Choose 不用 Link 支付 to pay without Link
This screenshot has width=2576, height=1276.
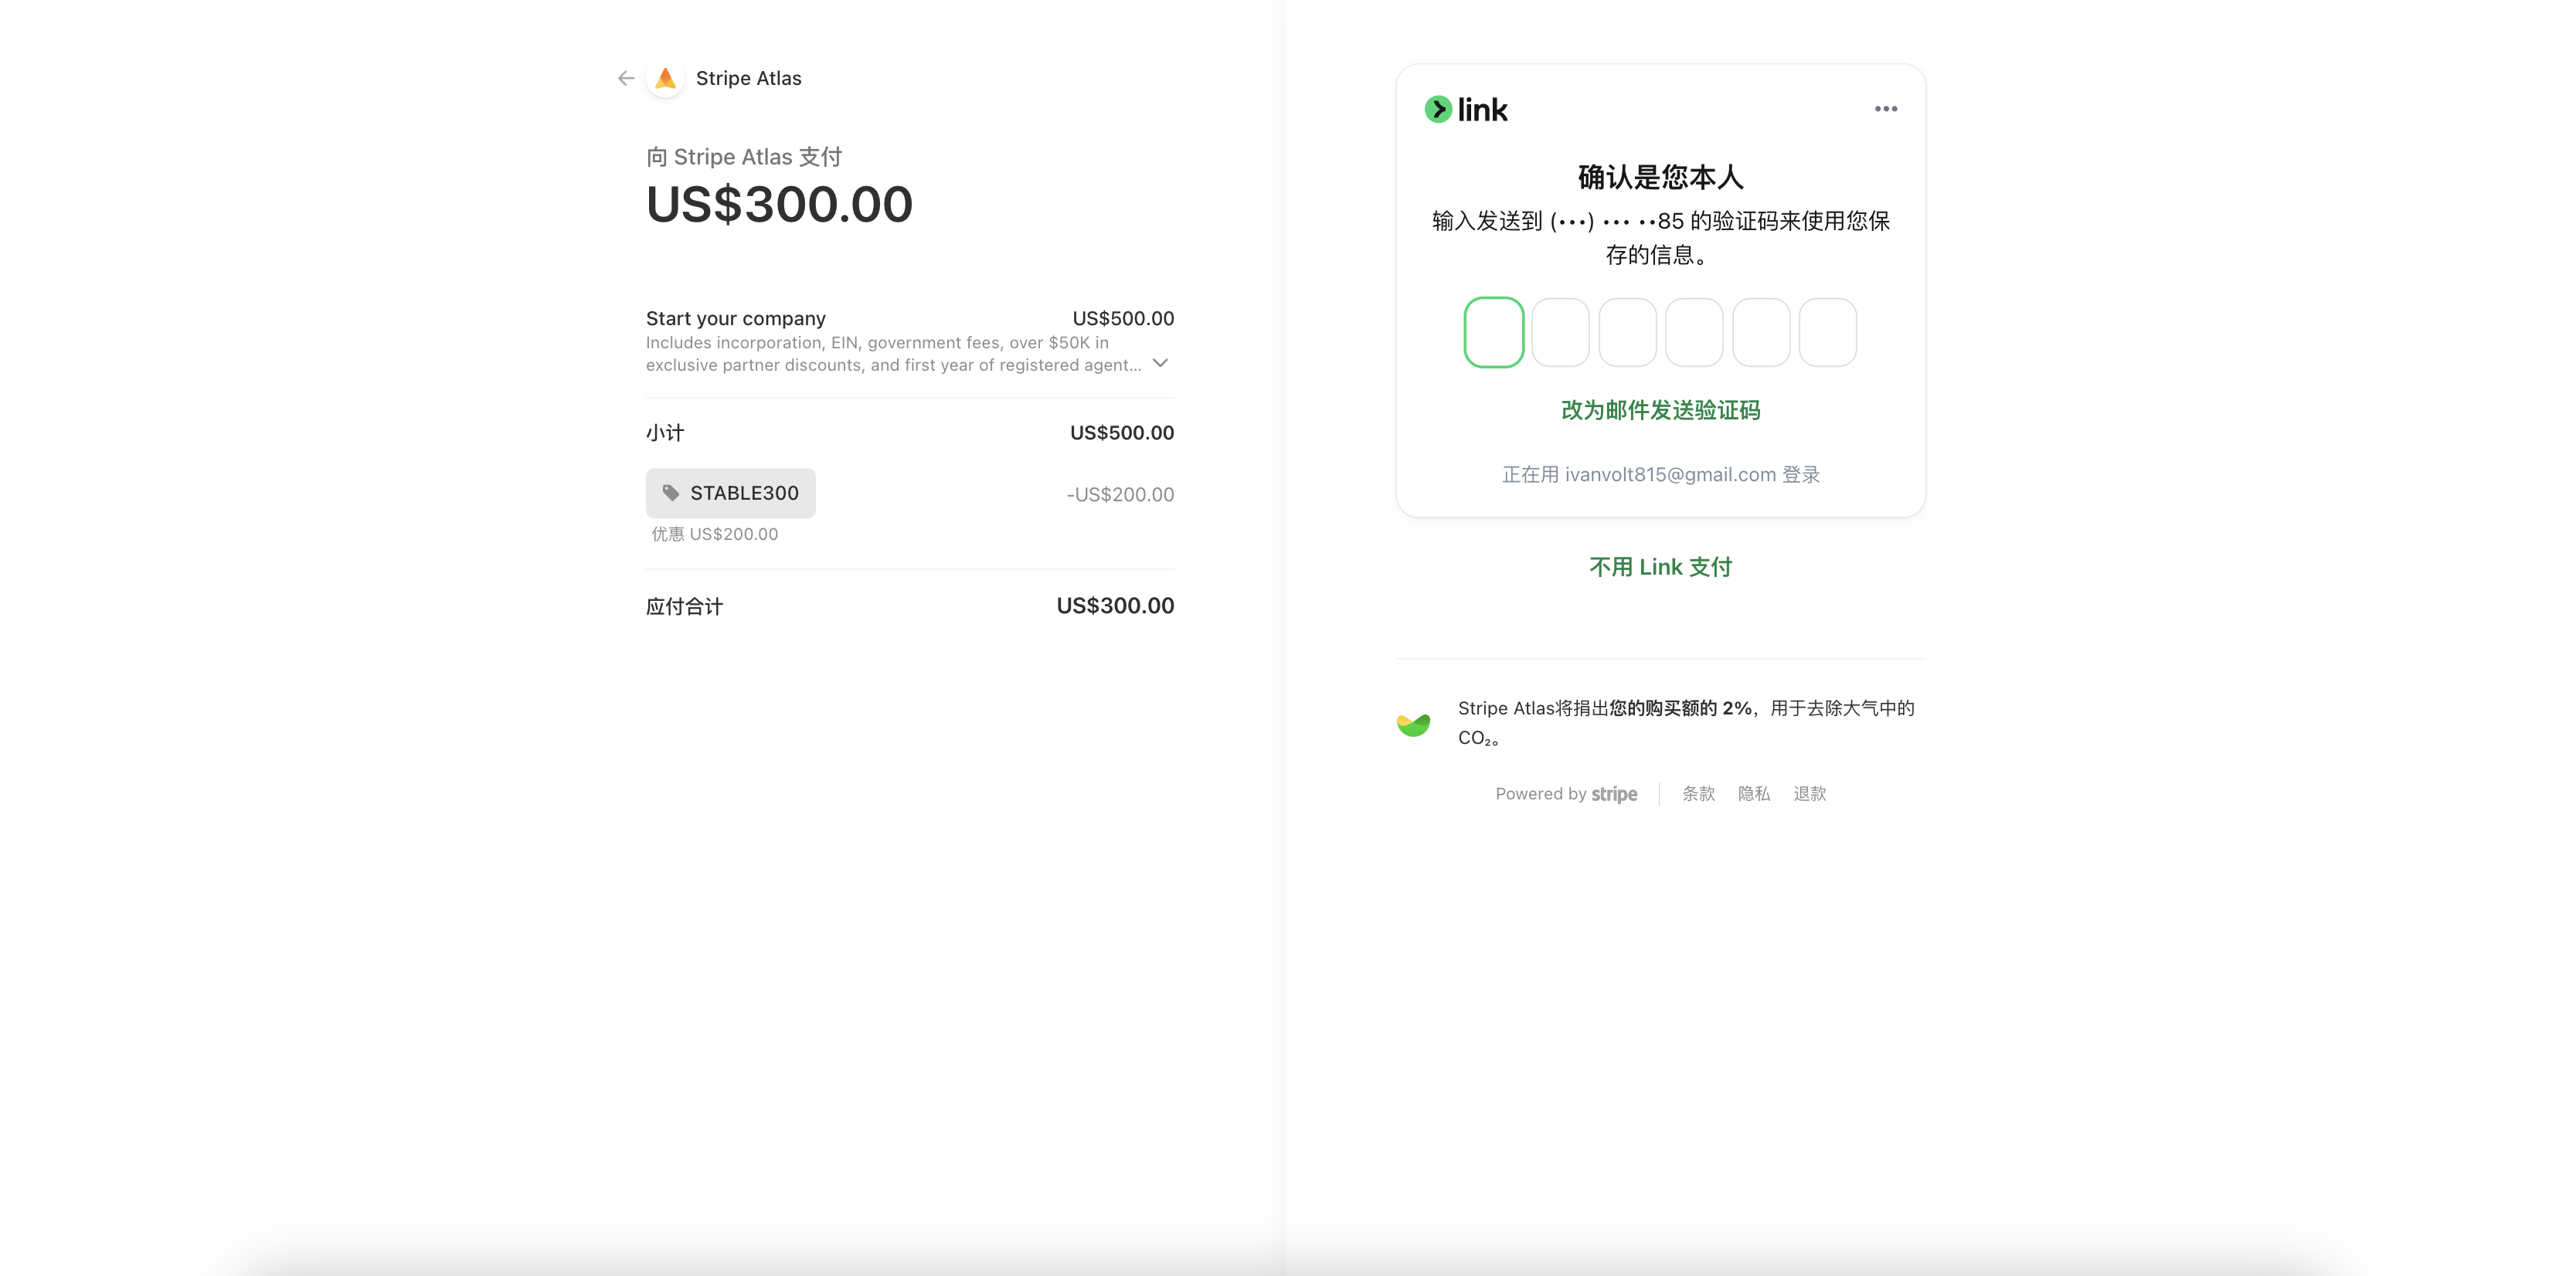coord(1660,567)
